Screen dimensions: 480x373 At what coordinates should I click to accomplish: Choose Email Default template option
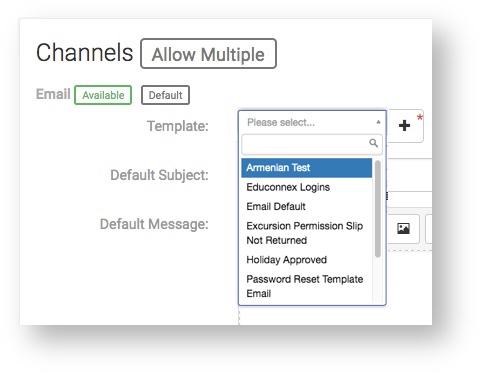pyautogui.click(x=307, y=206)
